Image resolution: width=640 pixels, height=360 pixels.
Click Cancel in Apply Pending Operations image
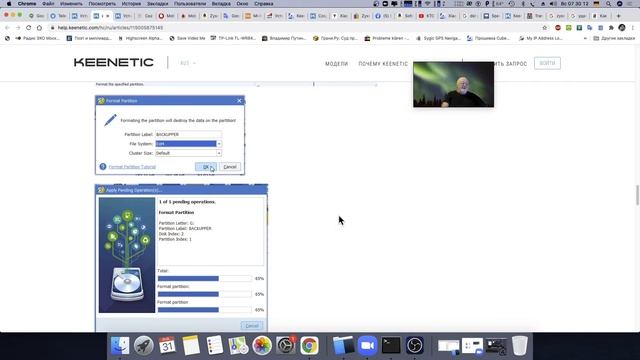pyautogui.click(x=252, y=326)
